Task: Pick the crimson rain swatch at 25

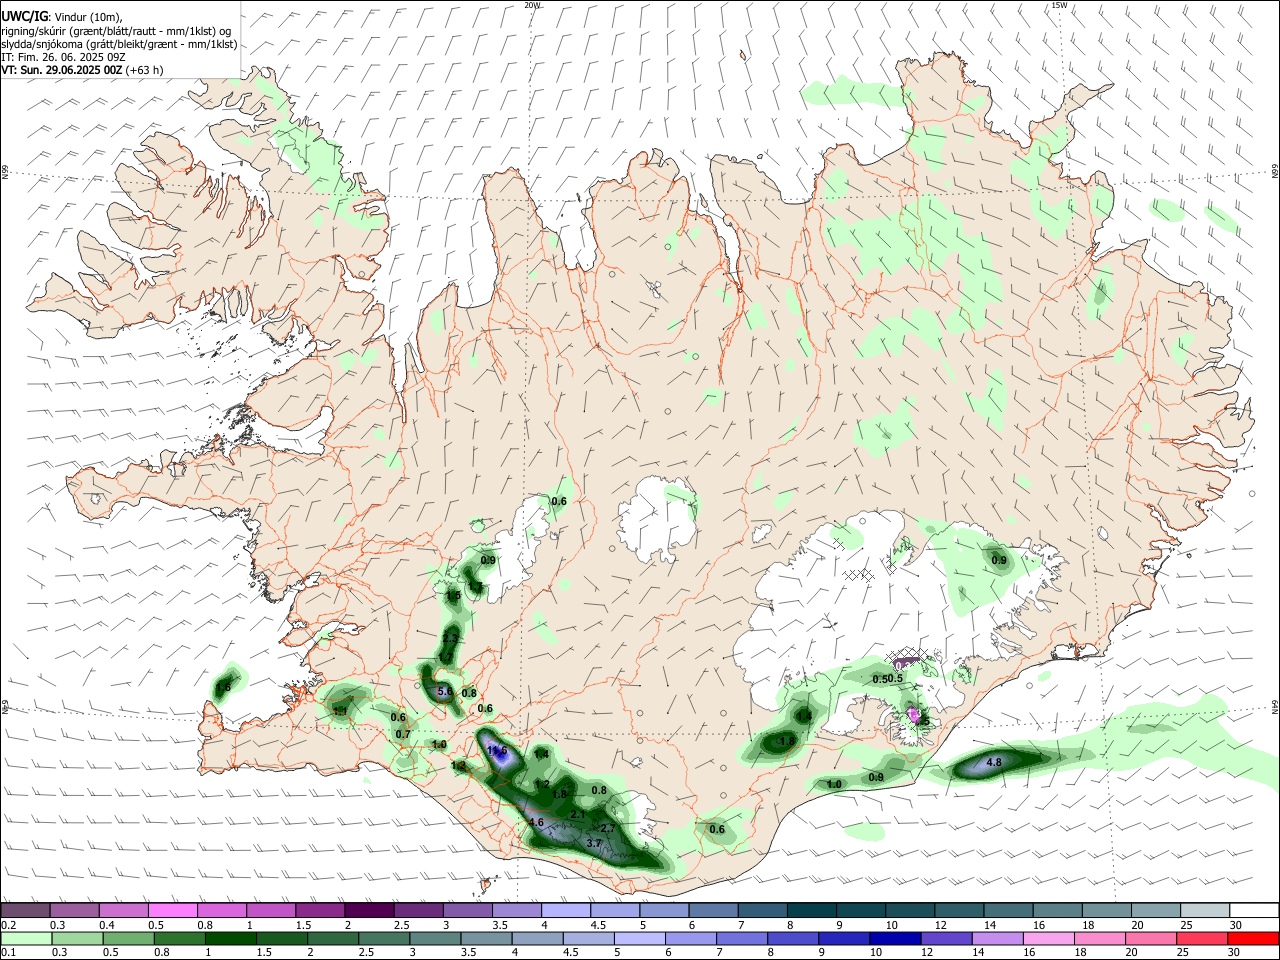Action: [x=1203, y=939]
